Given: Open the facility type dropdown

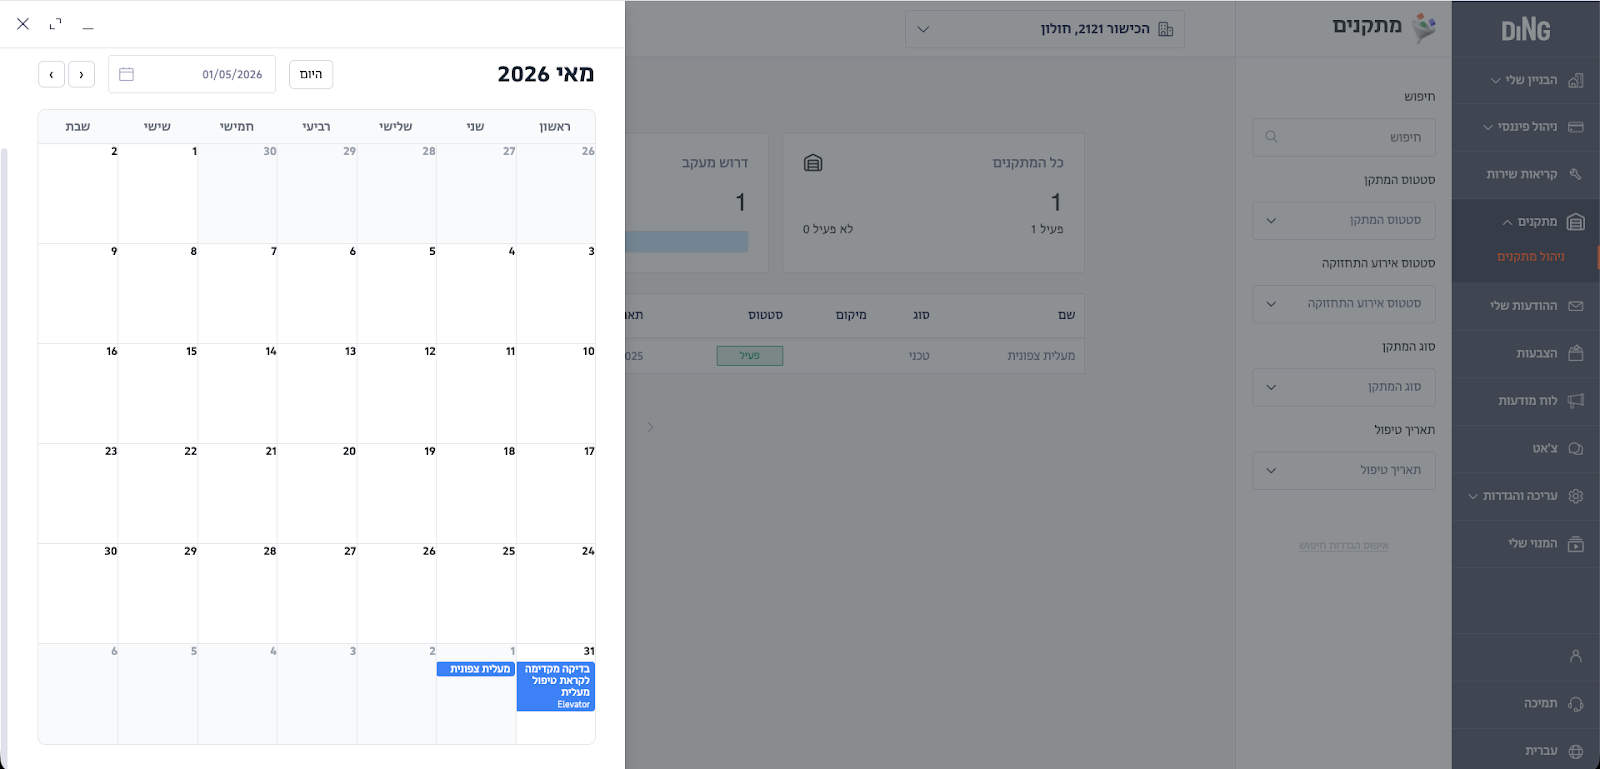Looking at the screenshot, I should click(1343, 387).
